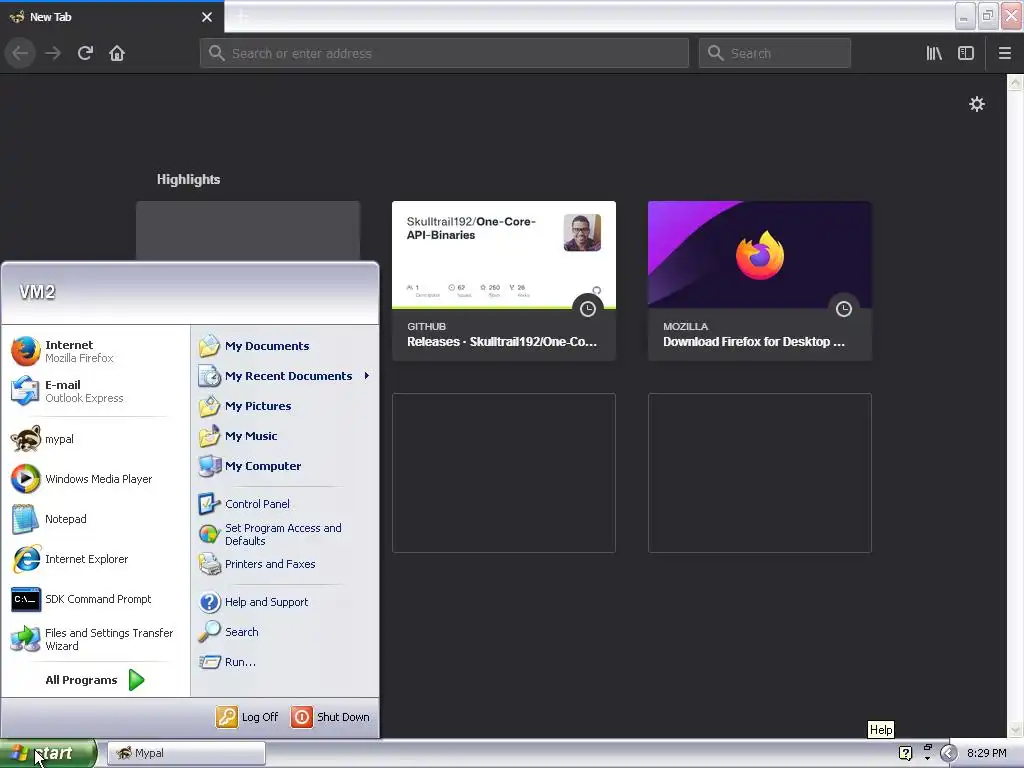Open My Documents folder

pyautogui.click(x=285, y=346)
